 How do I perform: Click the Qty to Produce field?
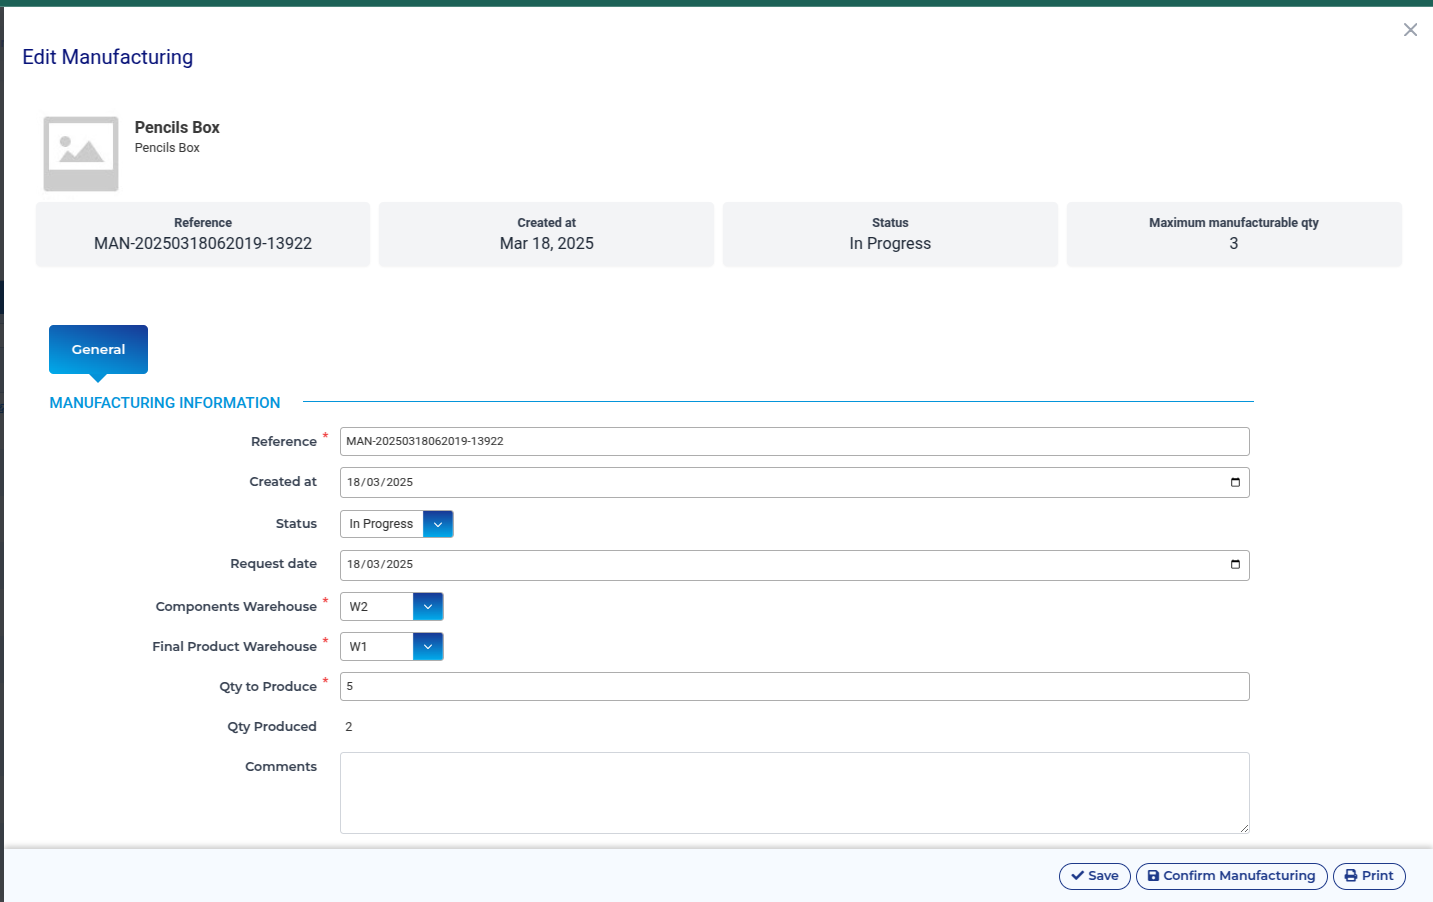pos(795,686)
